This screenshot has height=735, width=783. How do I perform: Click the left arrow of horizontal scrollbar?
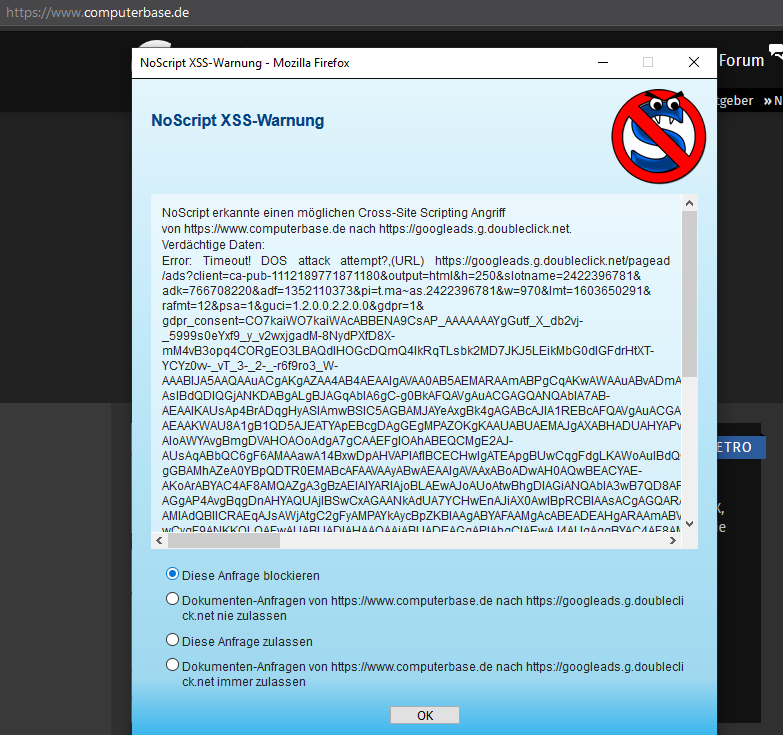(x=159, y=541)
